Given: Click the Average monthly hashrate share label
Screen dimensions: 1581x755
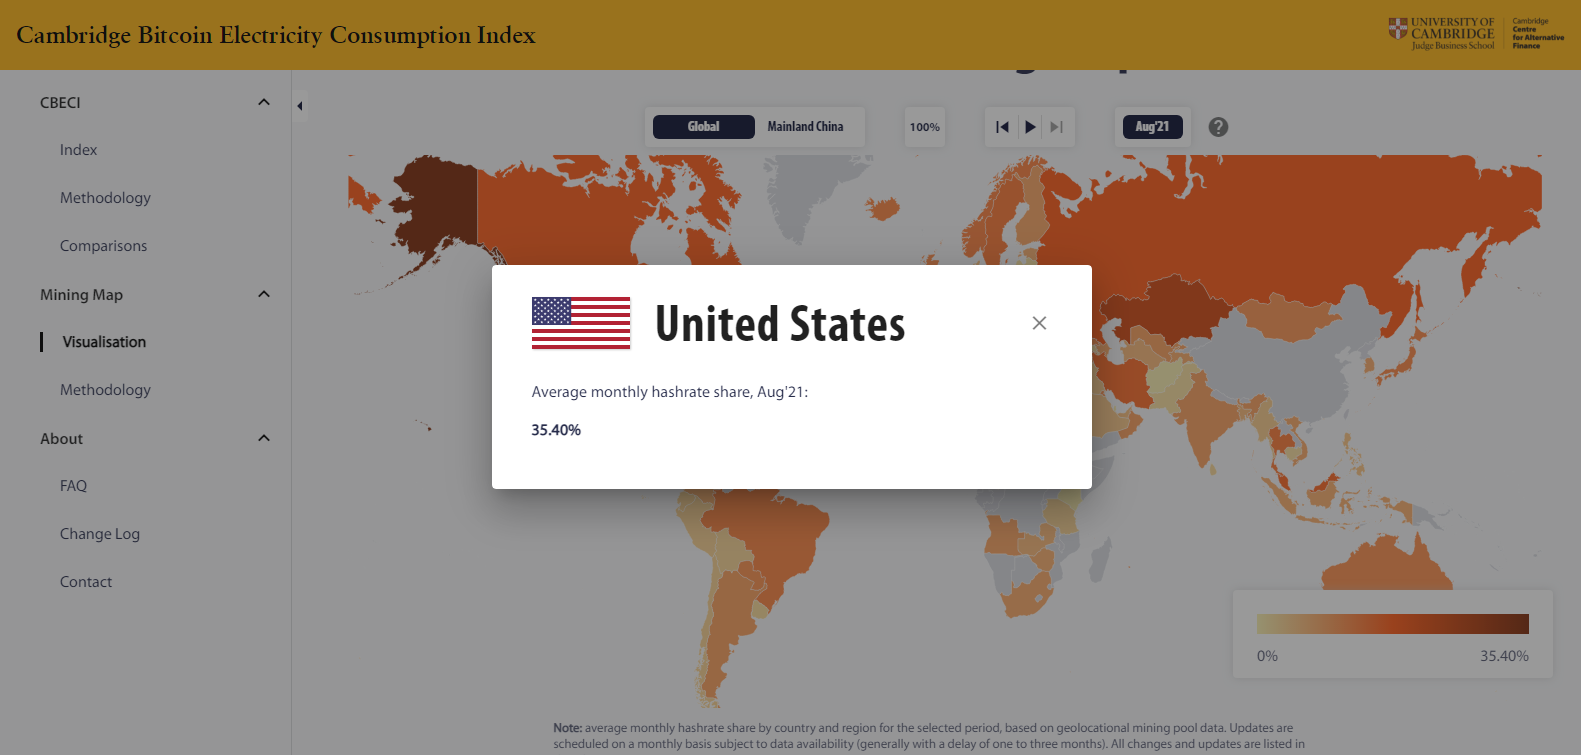Looking at the screenshot, I should coord(669,392).
